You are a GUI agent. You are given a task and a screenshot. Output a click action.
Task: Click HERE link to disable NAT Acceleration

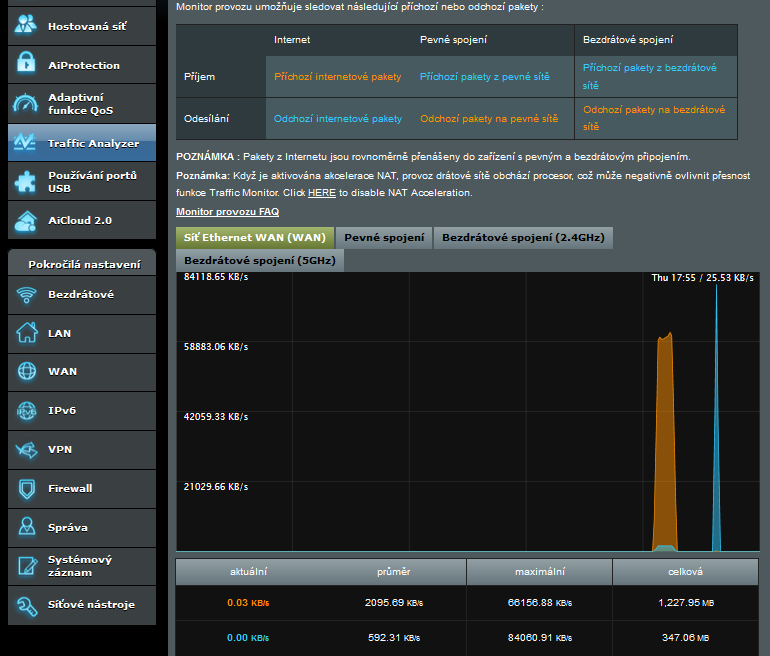(321, 192)
